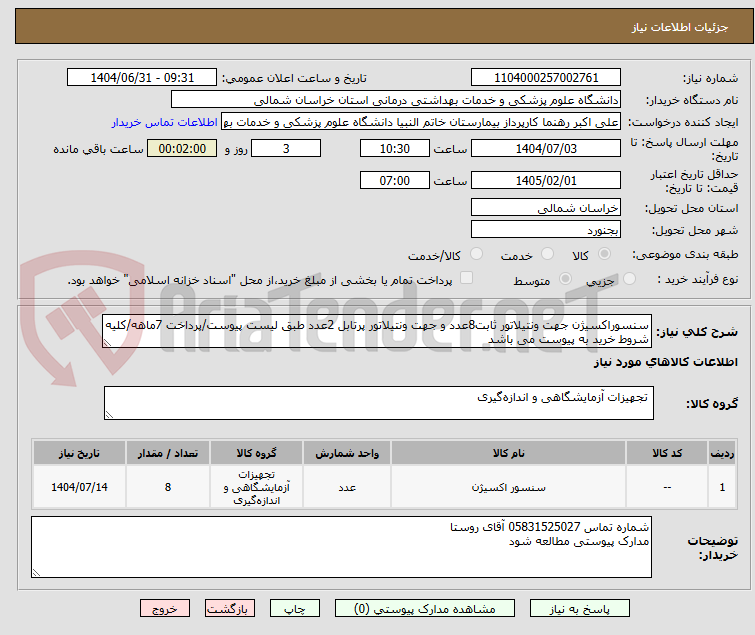
Task: Click the response deadline date 1404/07/03 field
Action: [546, 148]
